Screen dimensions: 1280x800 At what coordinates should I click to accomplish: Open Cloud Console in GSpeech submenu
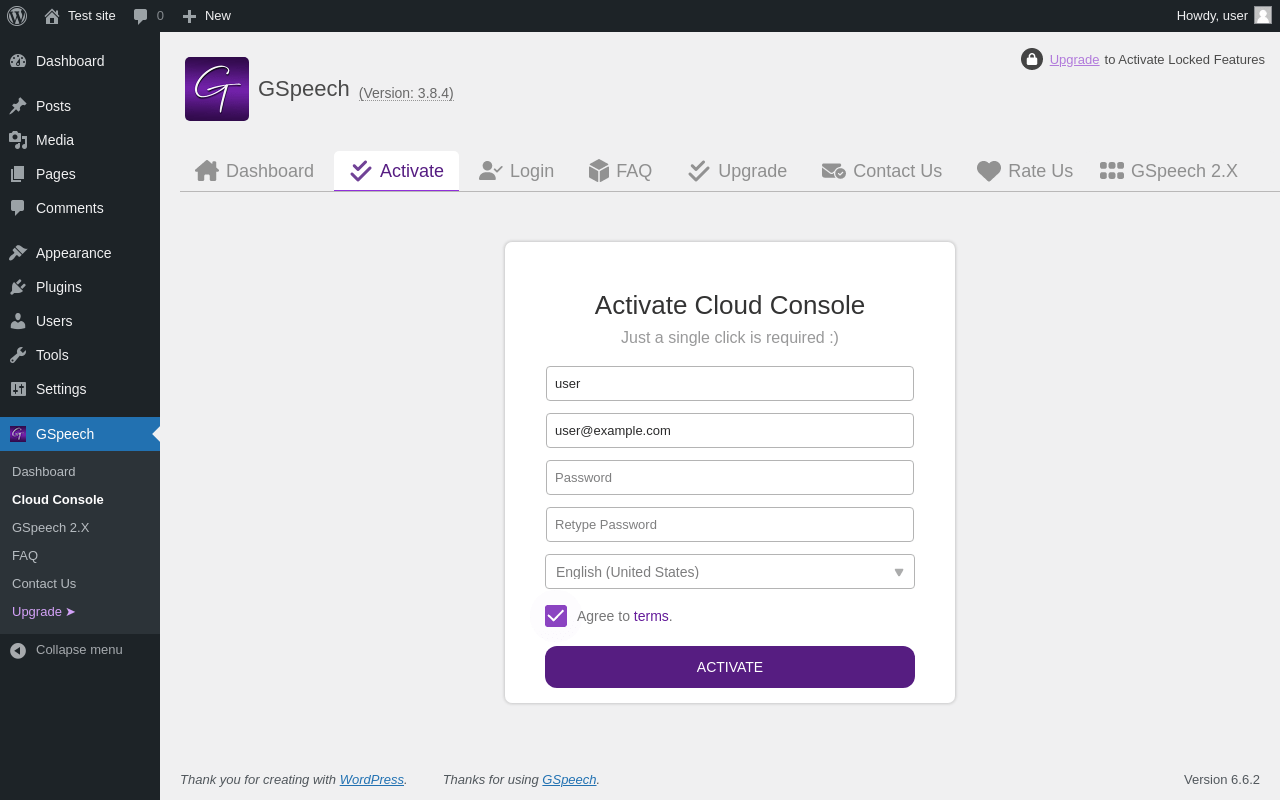(x=58, y=499)
